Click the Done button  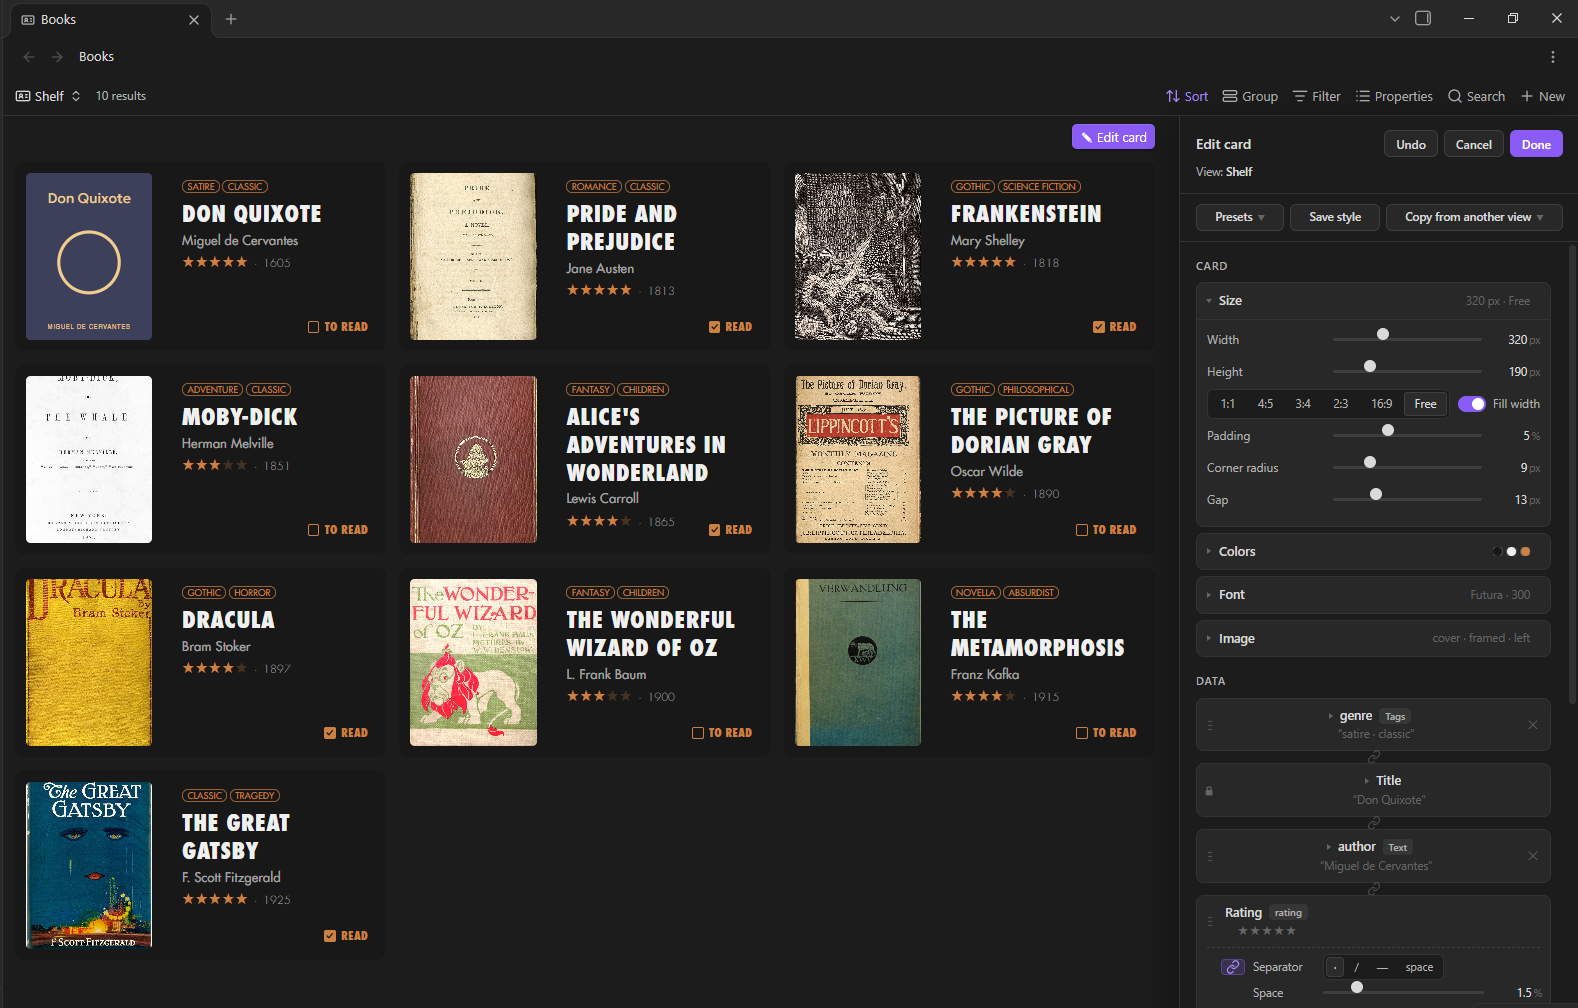point(1536,144)
